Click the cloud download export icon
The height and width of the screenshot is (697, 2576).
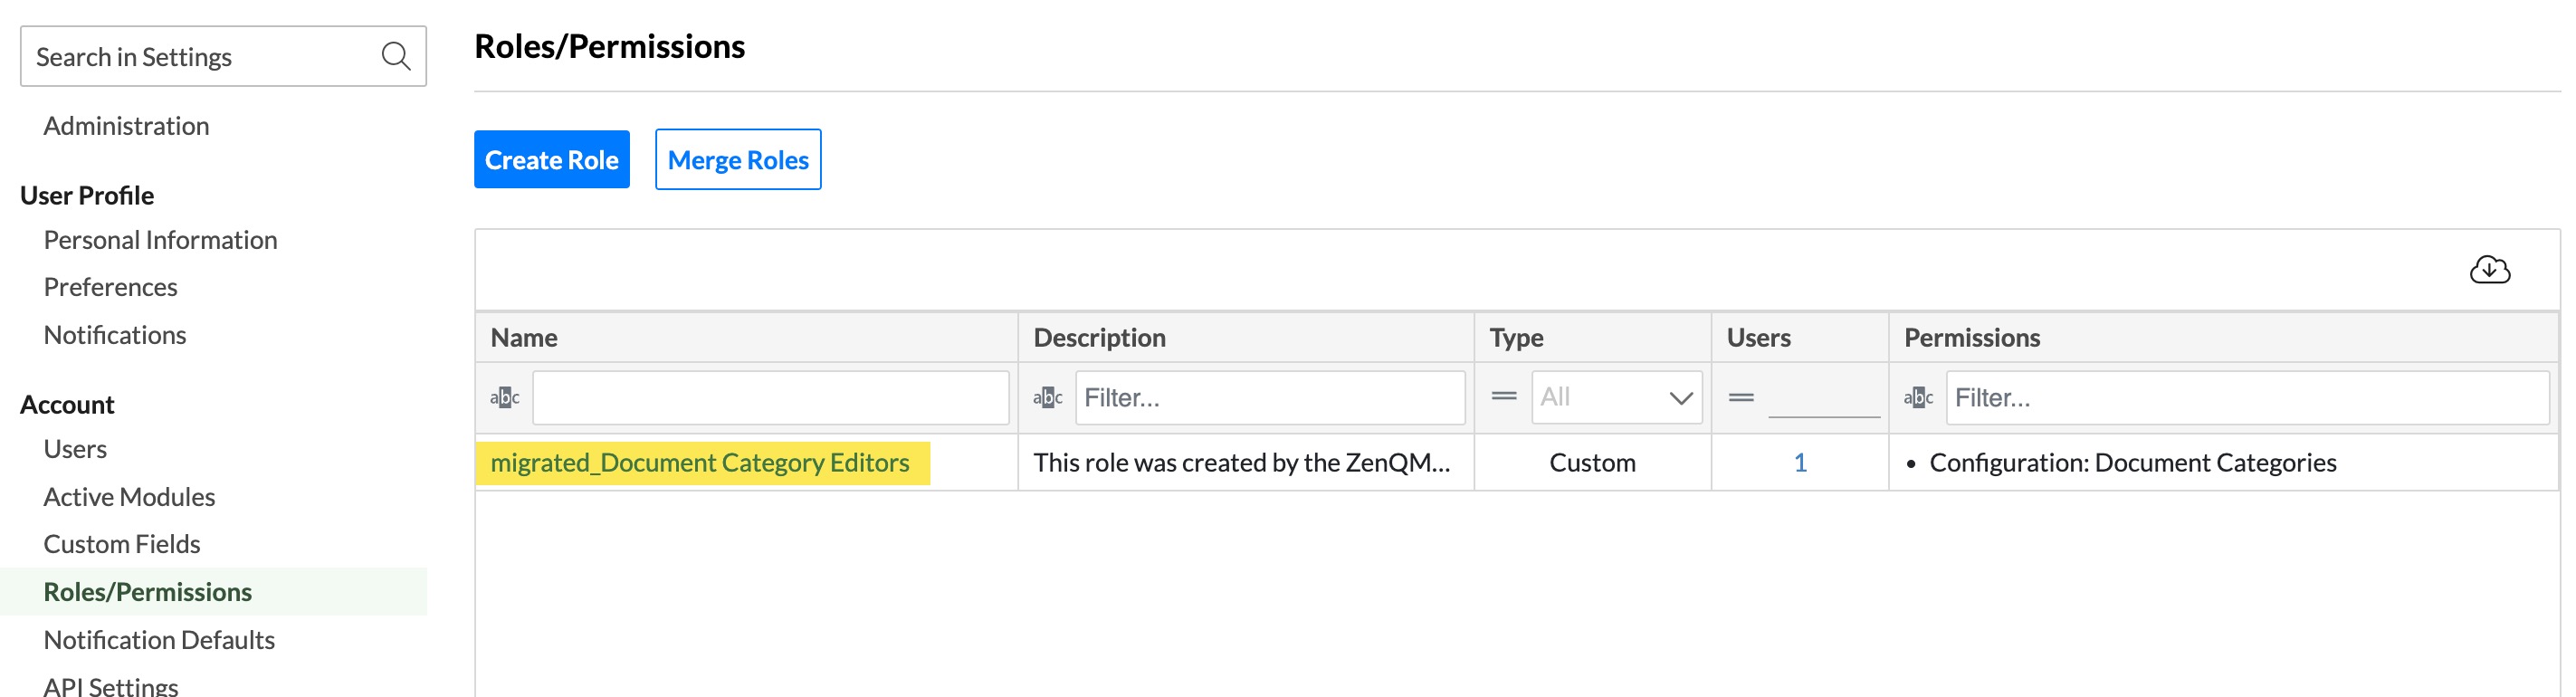[x=2489, y=269]
